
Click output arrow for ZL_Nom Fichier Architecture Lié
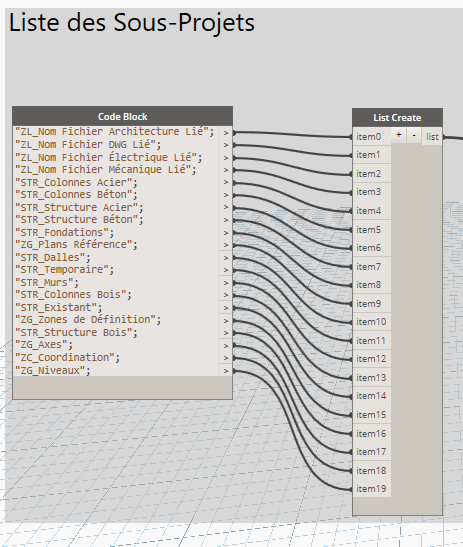pyautogui.click(x=226, y=133)
